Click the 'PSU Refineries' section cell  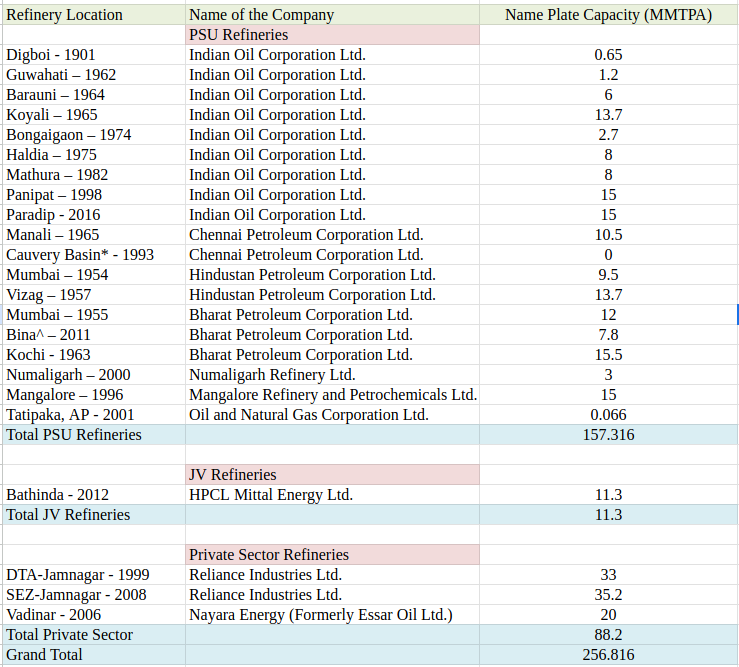pos(332,35)
